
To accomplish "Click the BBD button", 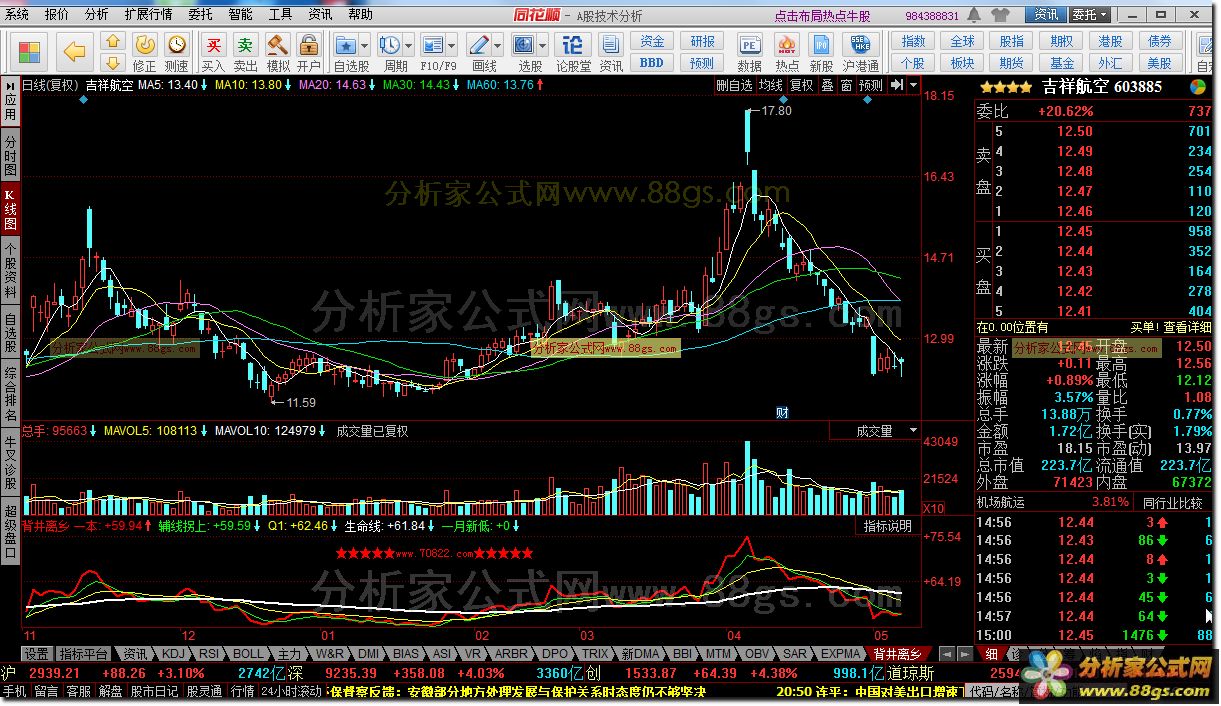I will click(x=652, y=62).
